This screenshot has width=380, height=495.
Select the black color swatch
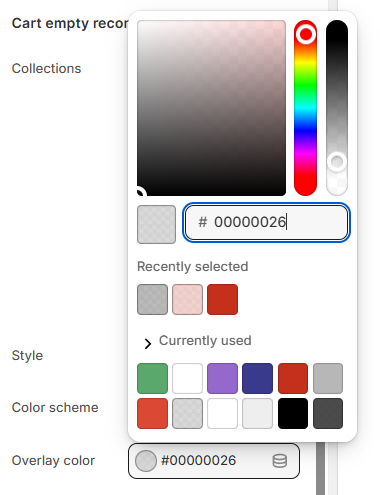pyautogui.click(x=293, y=413)
